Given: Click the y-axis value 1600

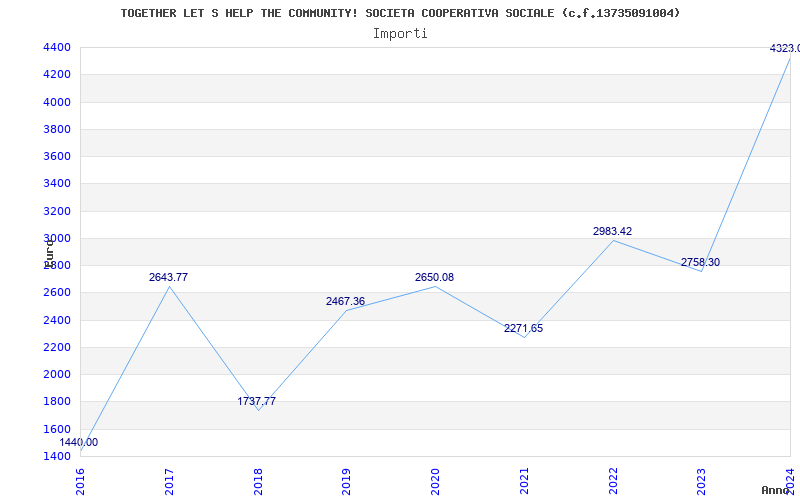Looking at the screenshot, I should coord(57,429).
